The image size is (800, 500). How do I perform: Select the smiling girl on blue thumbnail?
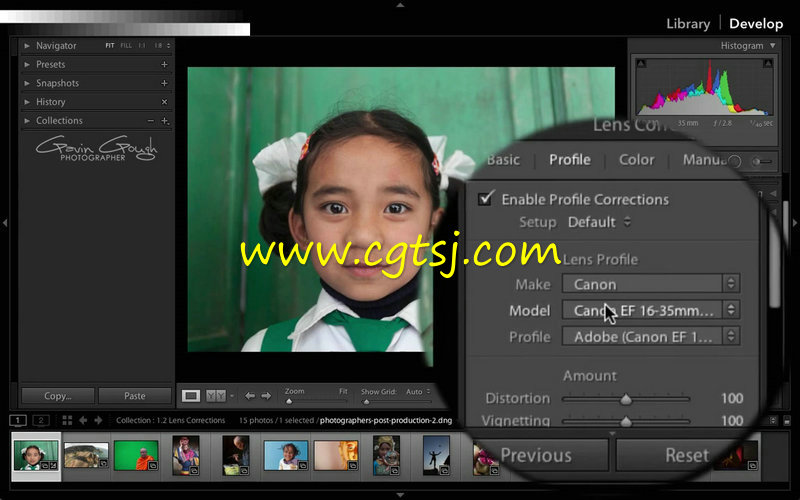pos(286,455)
